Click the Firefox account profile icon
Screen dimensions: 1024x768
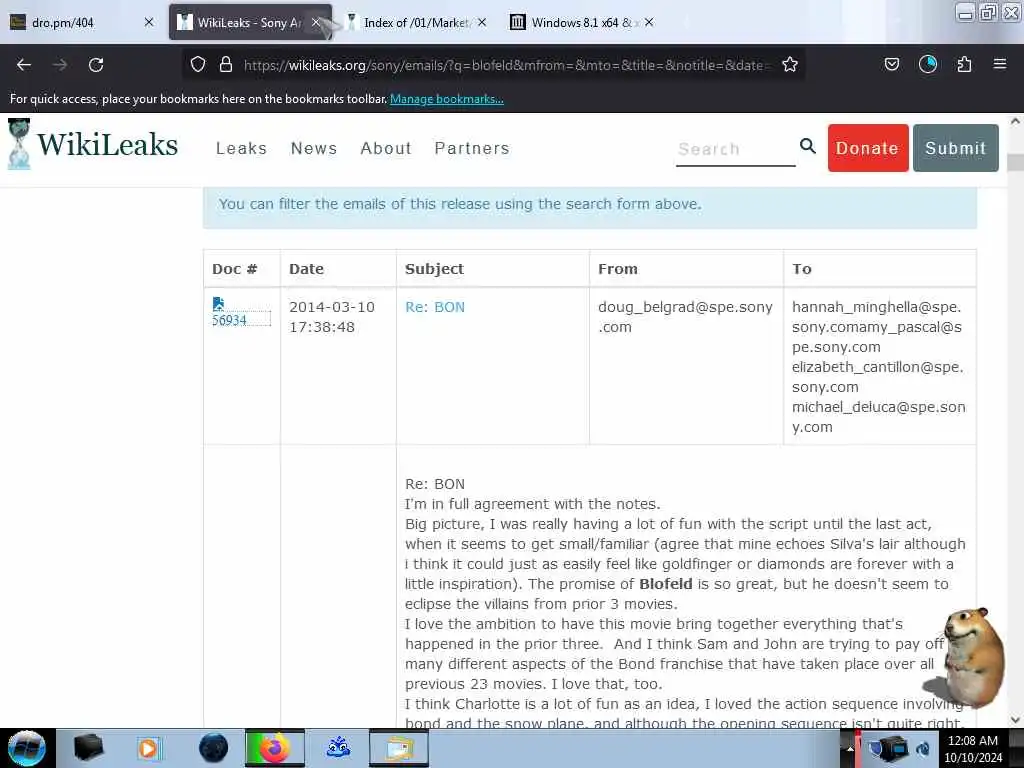coord(928,65)
